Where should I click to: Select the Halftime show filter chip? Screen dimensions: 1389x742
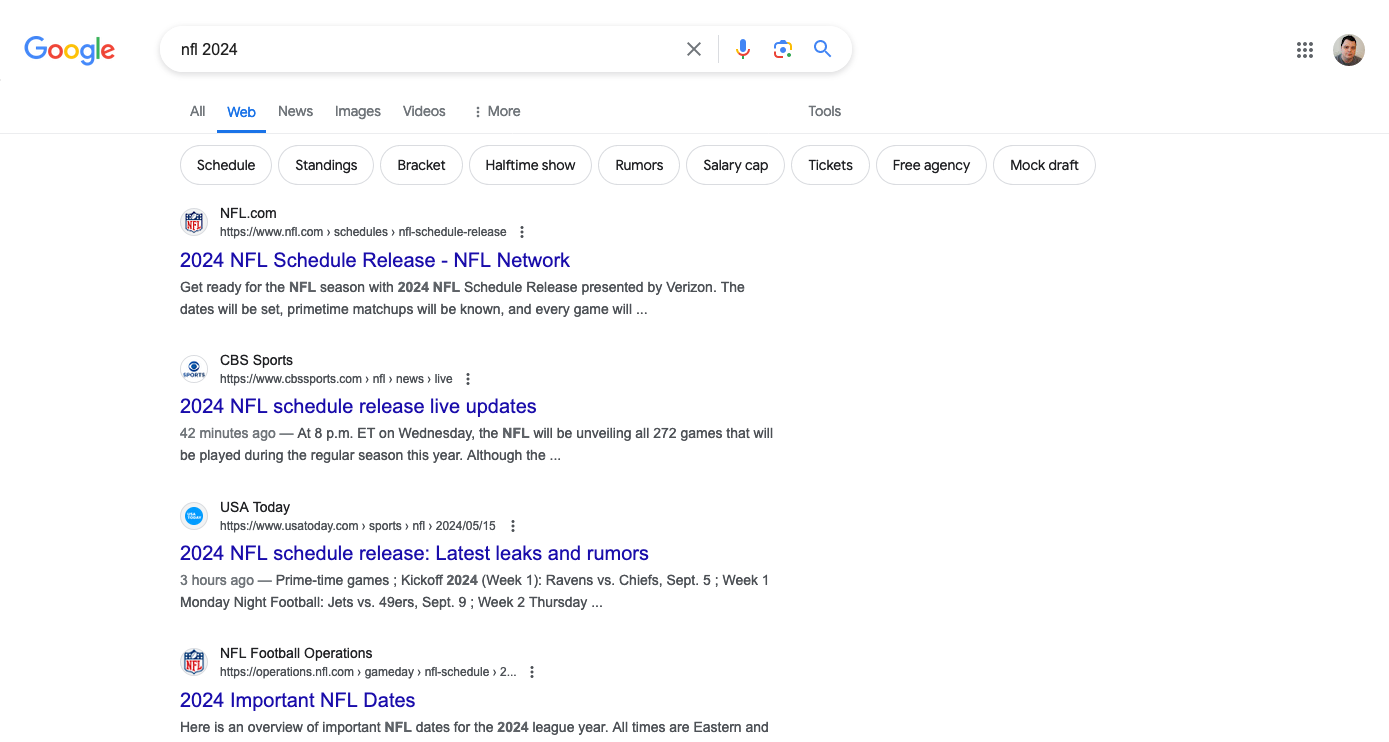point(530,165)
